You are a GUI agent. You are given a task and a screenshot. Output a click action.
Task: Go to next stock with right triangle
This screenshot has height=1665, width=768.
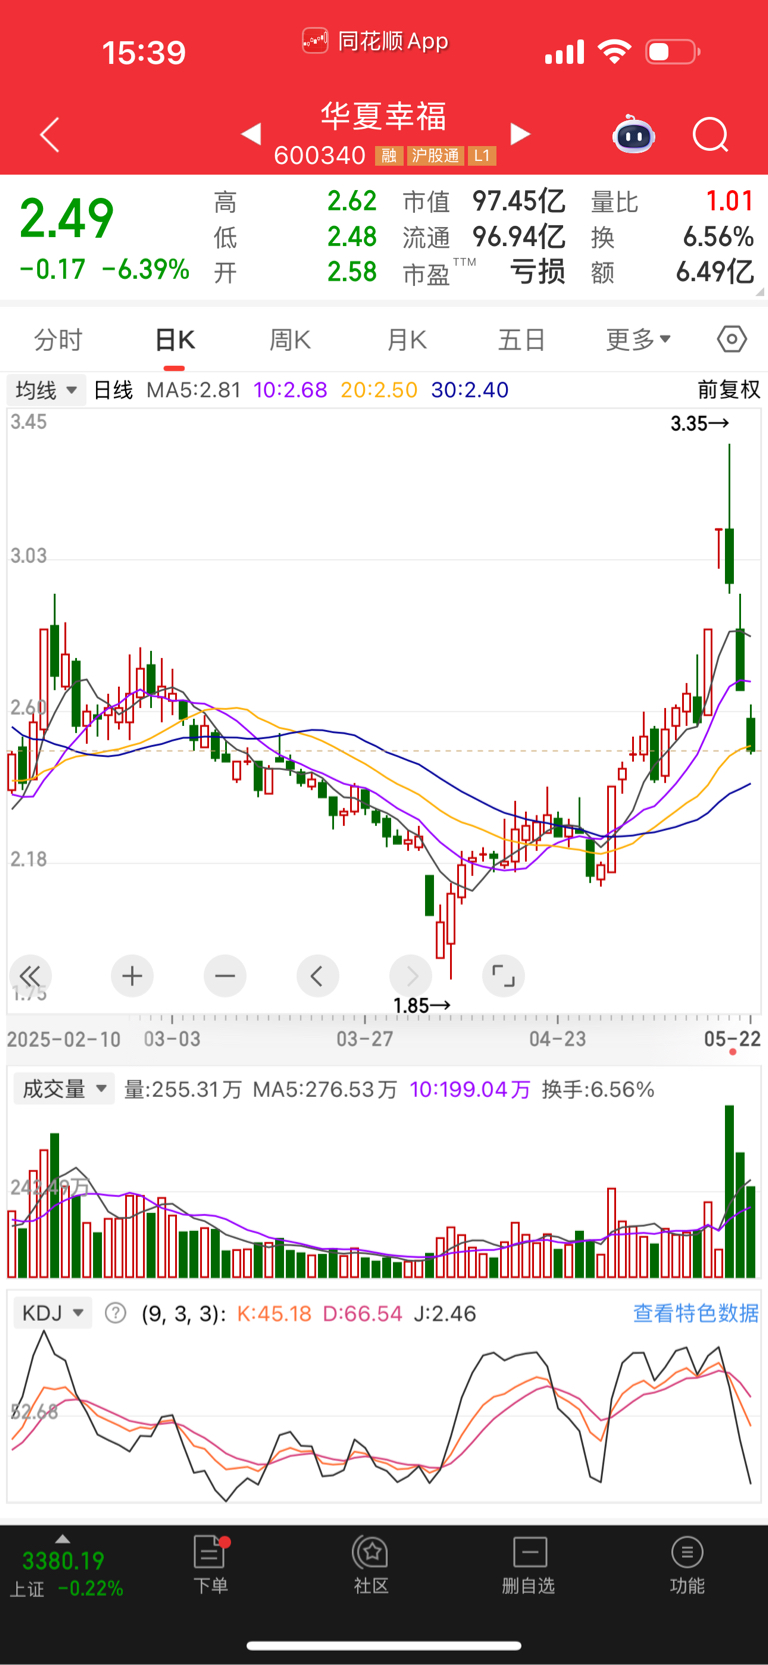pyautogui.click(x=520, y=133)
